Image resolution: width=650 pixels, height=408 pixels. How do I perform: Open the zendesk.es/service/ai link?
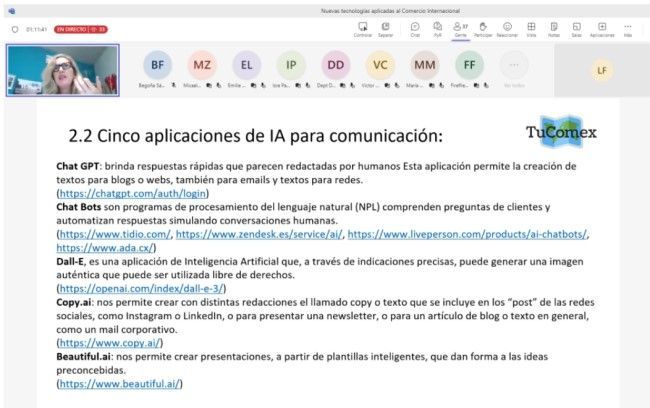(x=259, y=234)
